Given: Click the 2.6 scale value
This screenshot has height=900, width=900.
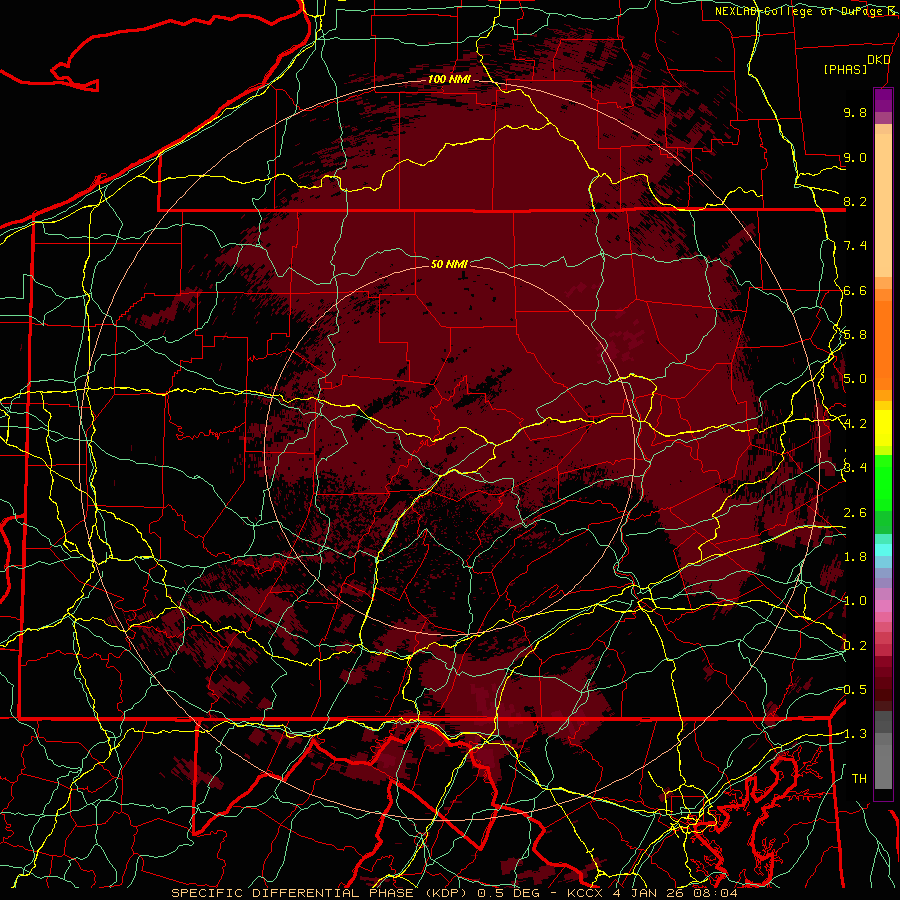Looking at the screenshot, I should (x=855, y=512).
